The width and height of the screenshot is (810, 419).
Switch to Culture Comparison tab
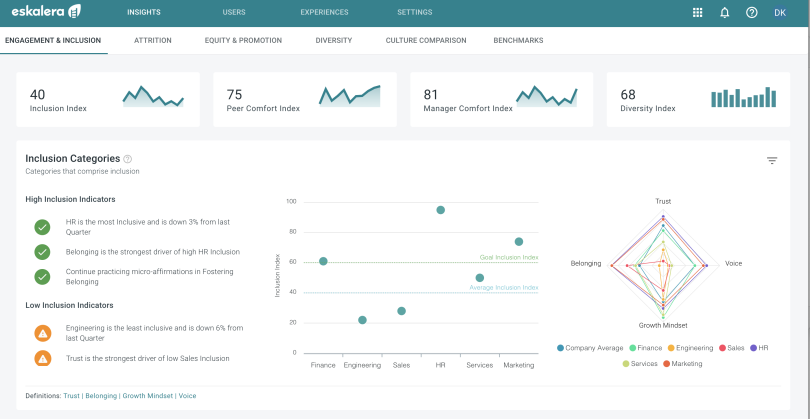click(426, 40)
